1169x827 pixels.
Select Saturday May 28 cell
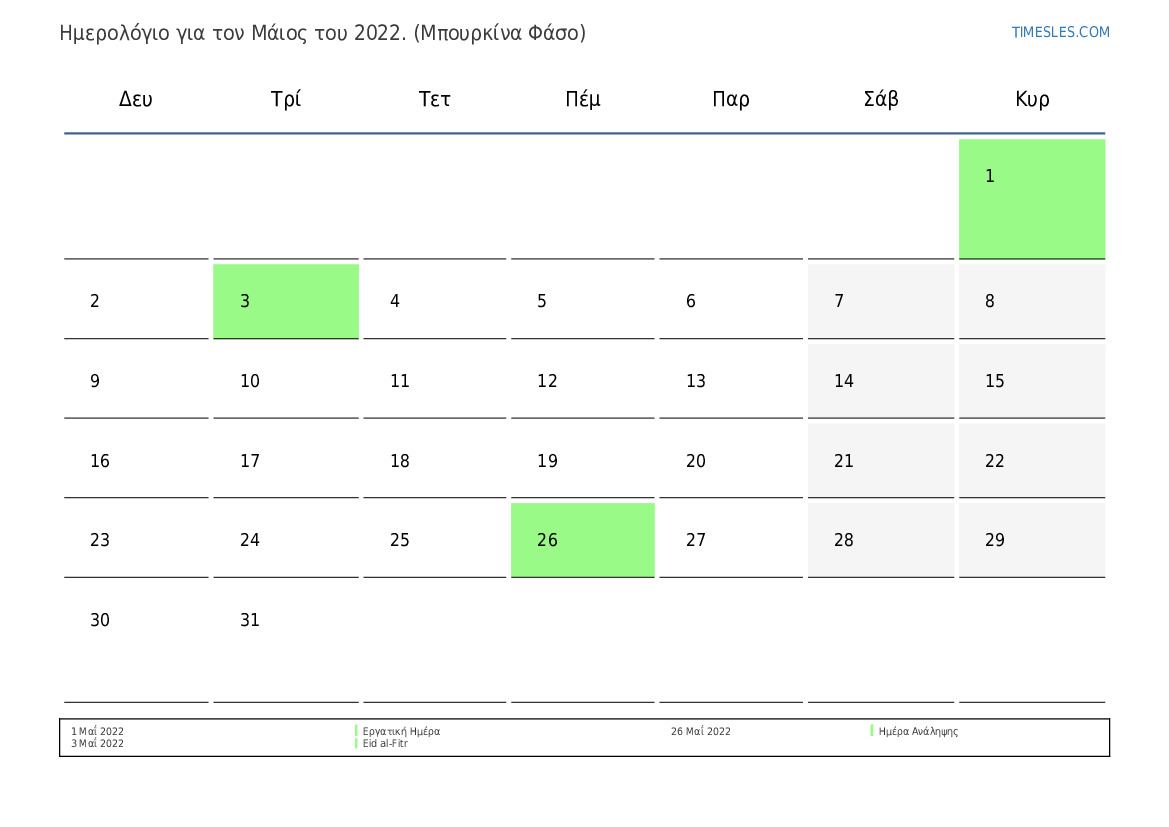(880, 540)
